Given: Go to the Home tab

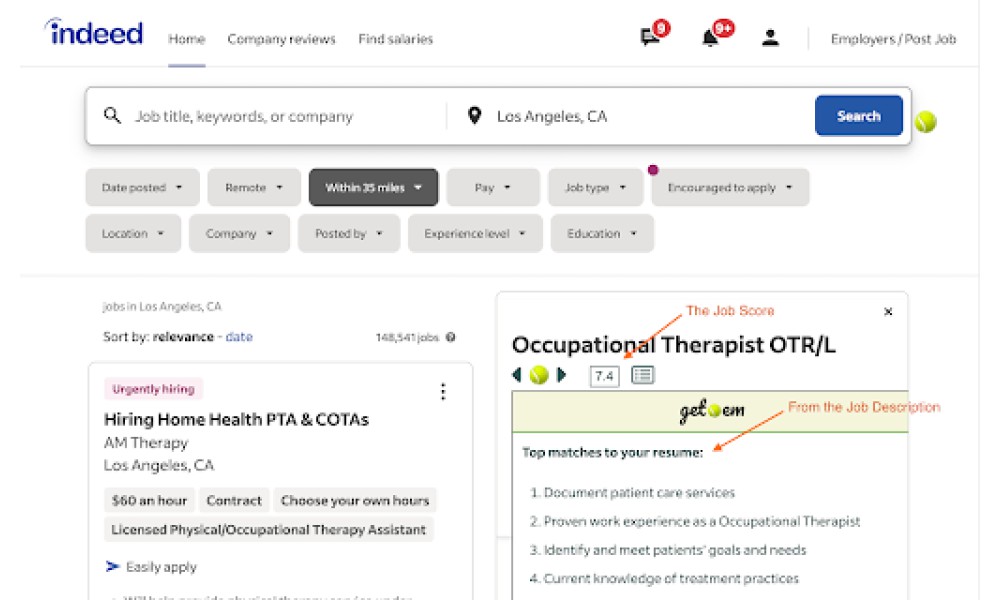Looking at the screenshot, I should click(x=186, y=39).
